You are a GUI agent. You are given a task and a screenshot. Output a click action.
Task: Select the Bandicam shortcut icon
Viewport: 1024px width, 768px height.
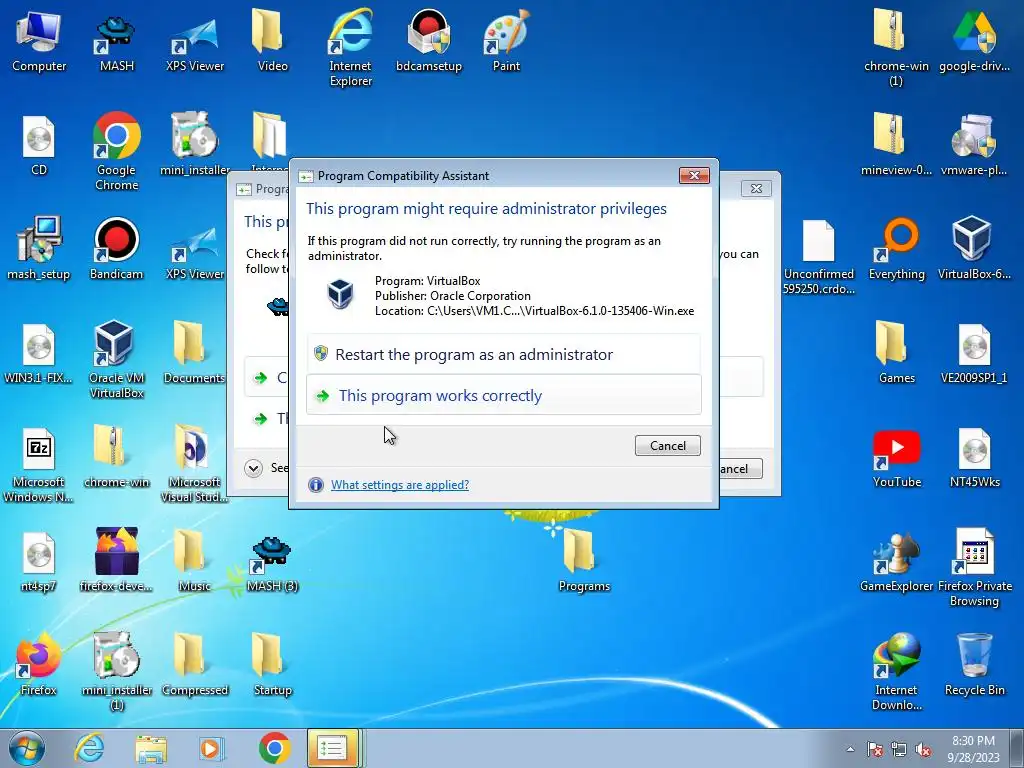tap(116, 249)
